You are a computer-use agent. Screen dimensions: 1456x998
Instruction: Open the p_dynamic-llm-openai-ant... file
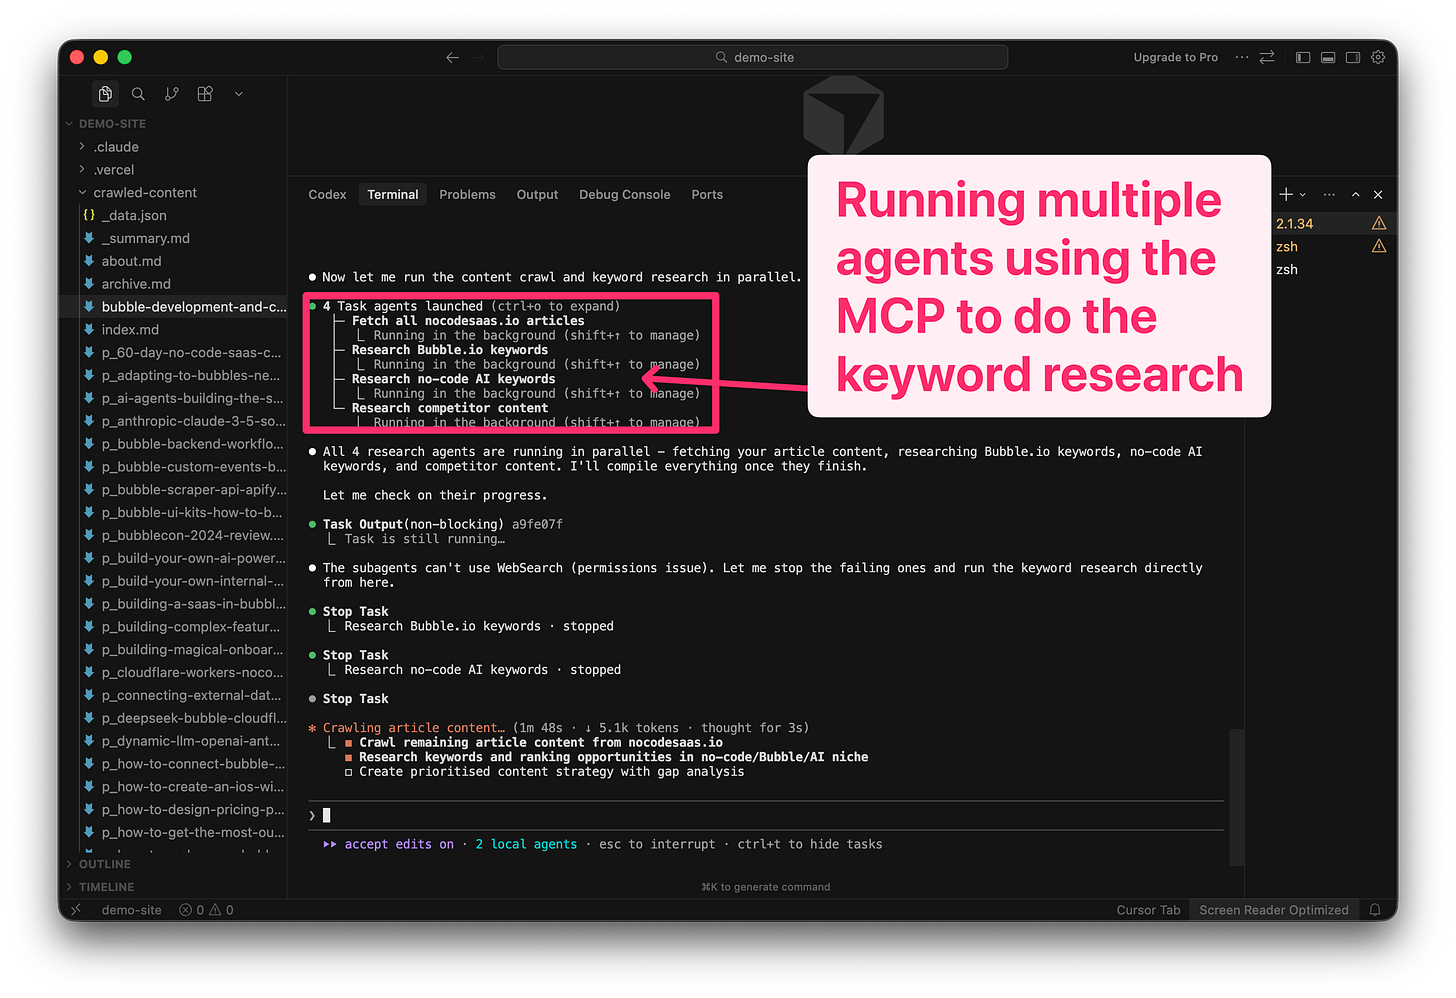pos(191,741)
